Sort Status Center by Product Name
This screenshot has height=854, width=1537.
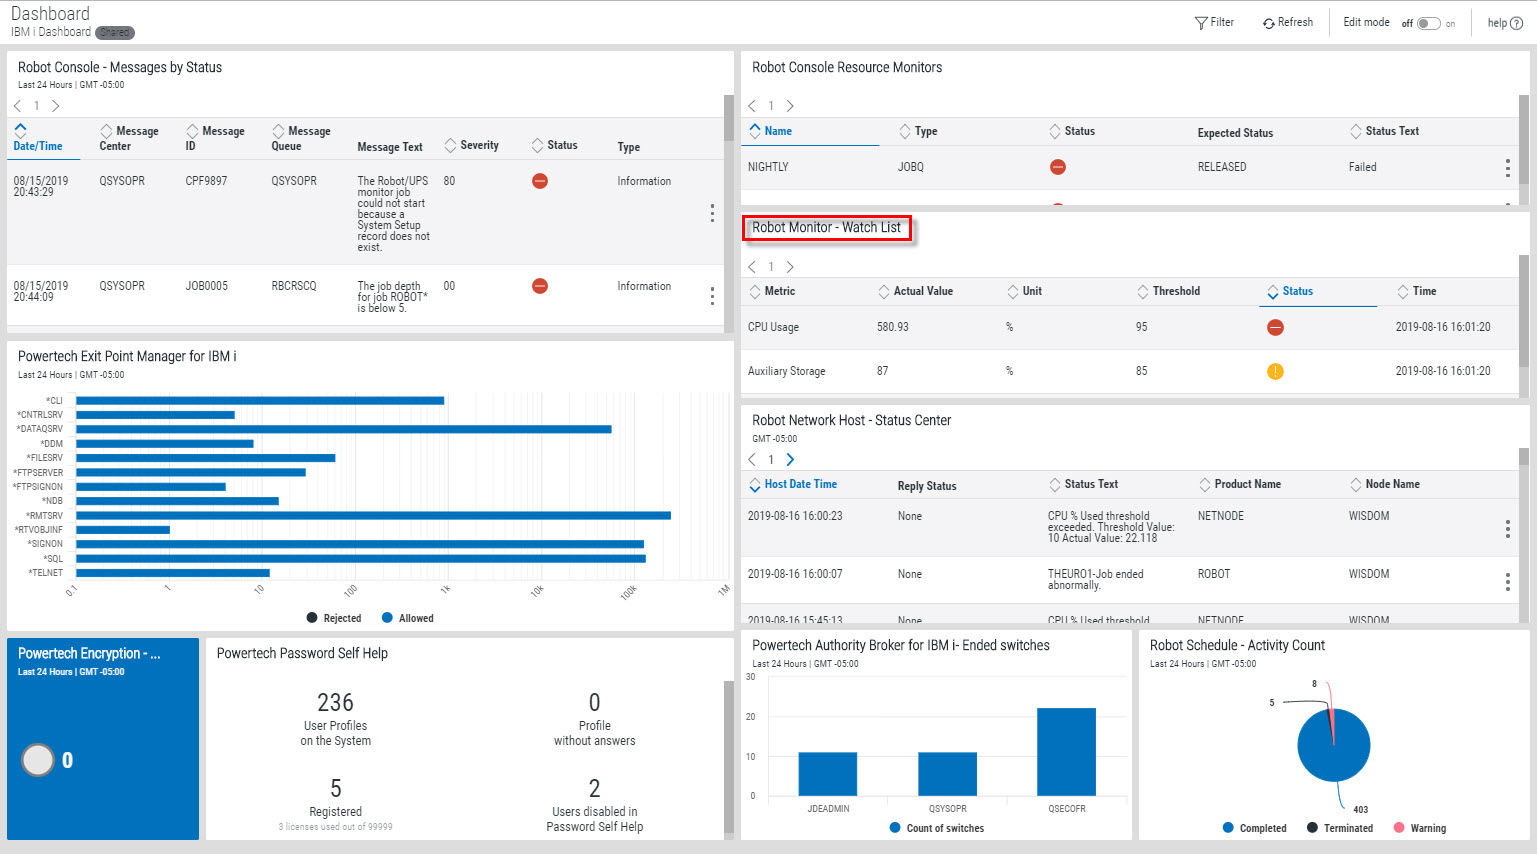coord(1240,484)
